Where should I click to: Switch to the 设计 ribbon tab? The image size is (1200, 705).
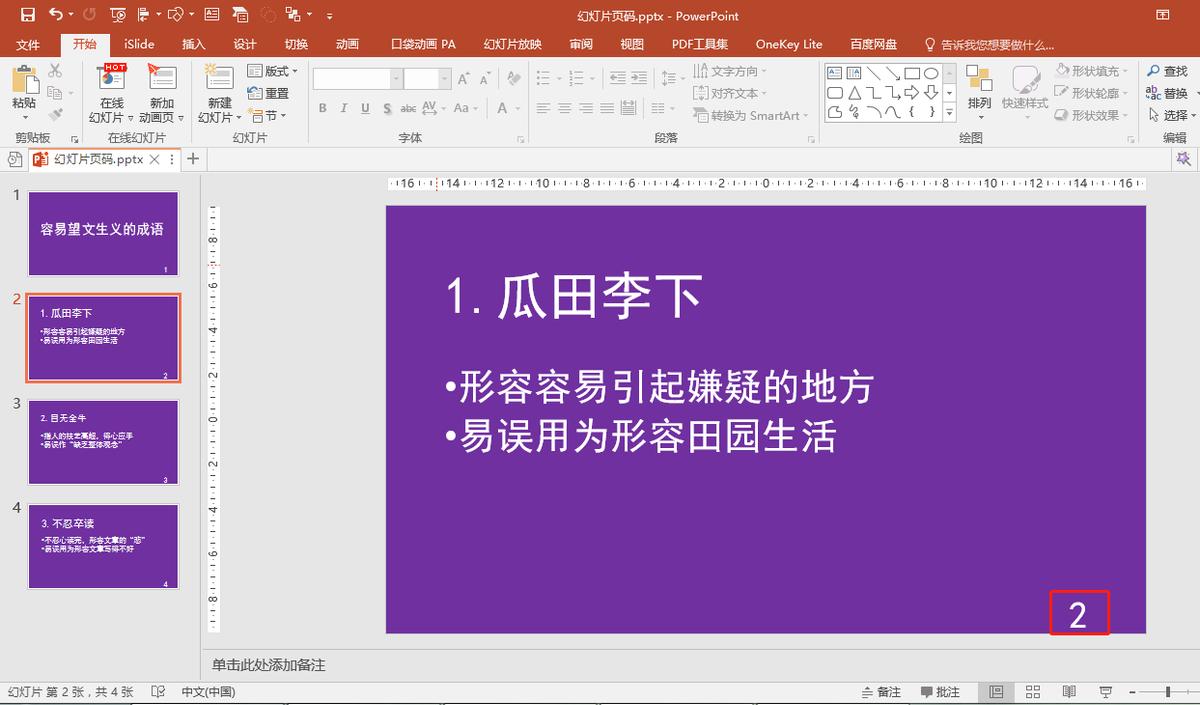point(245,44)
